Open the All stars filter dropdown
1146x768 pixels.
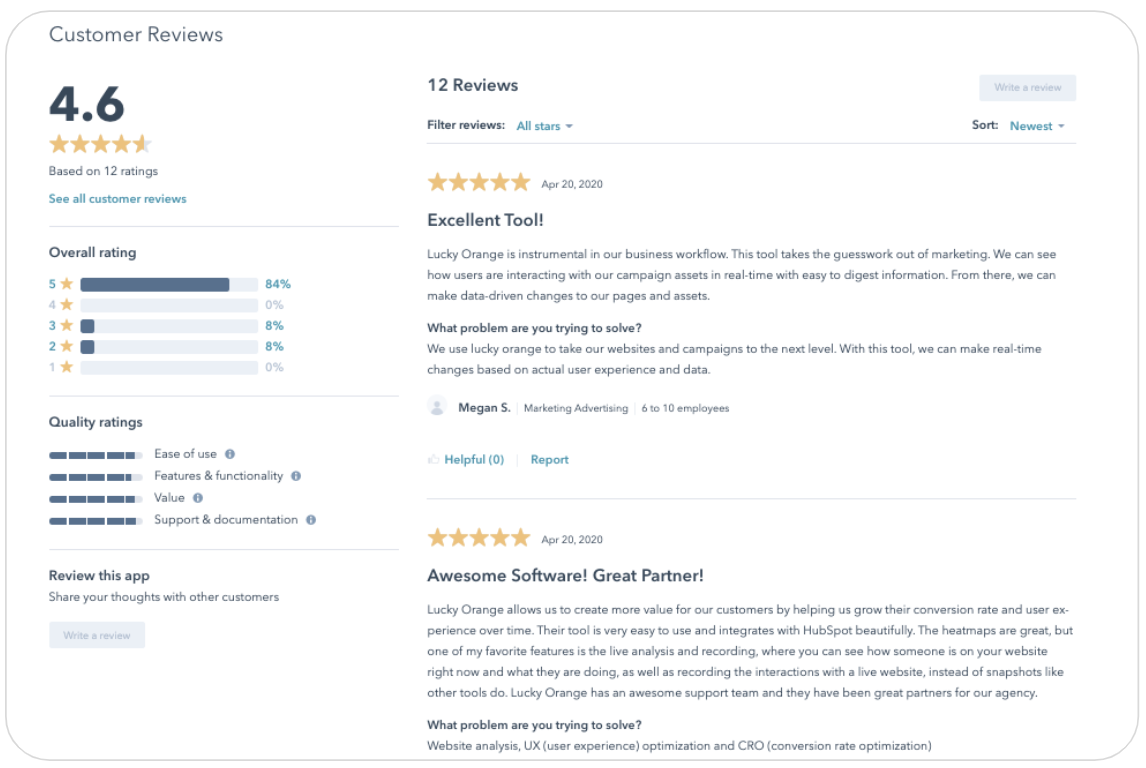click(545, 126)
